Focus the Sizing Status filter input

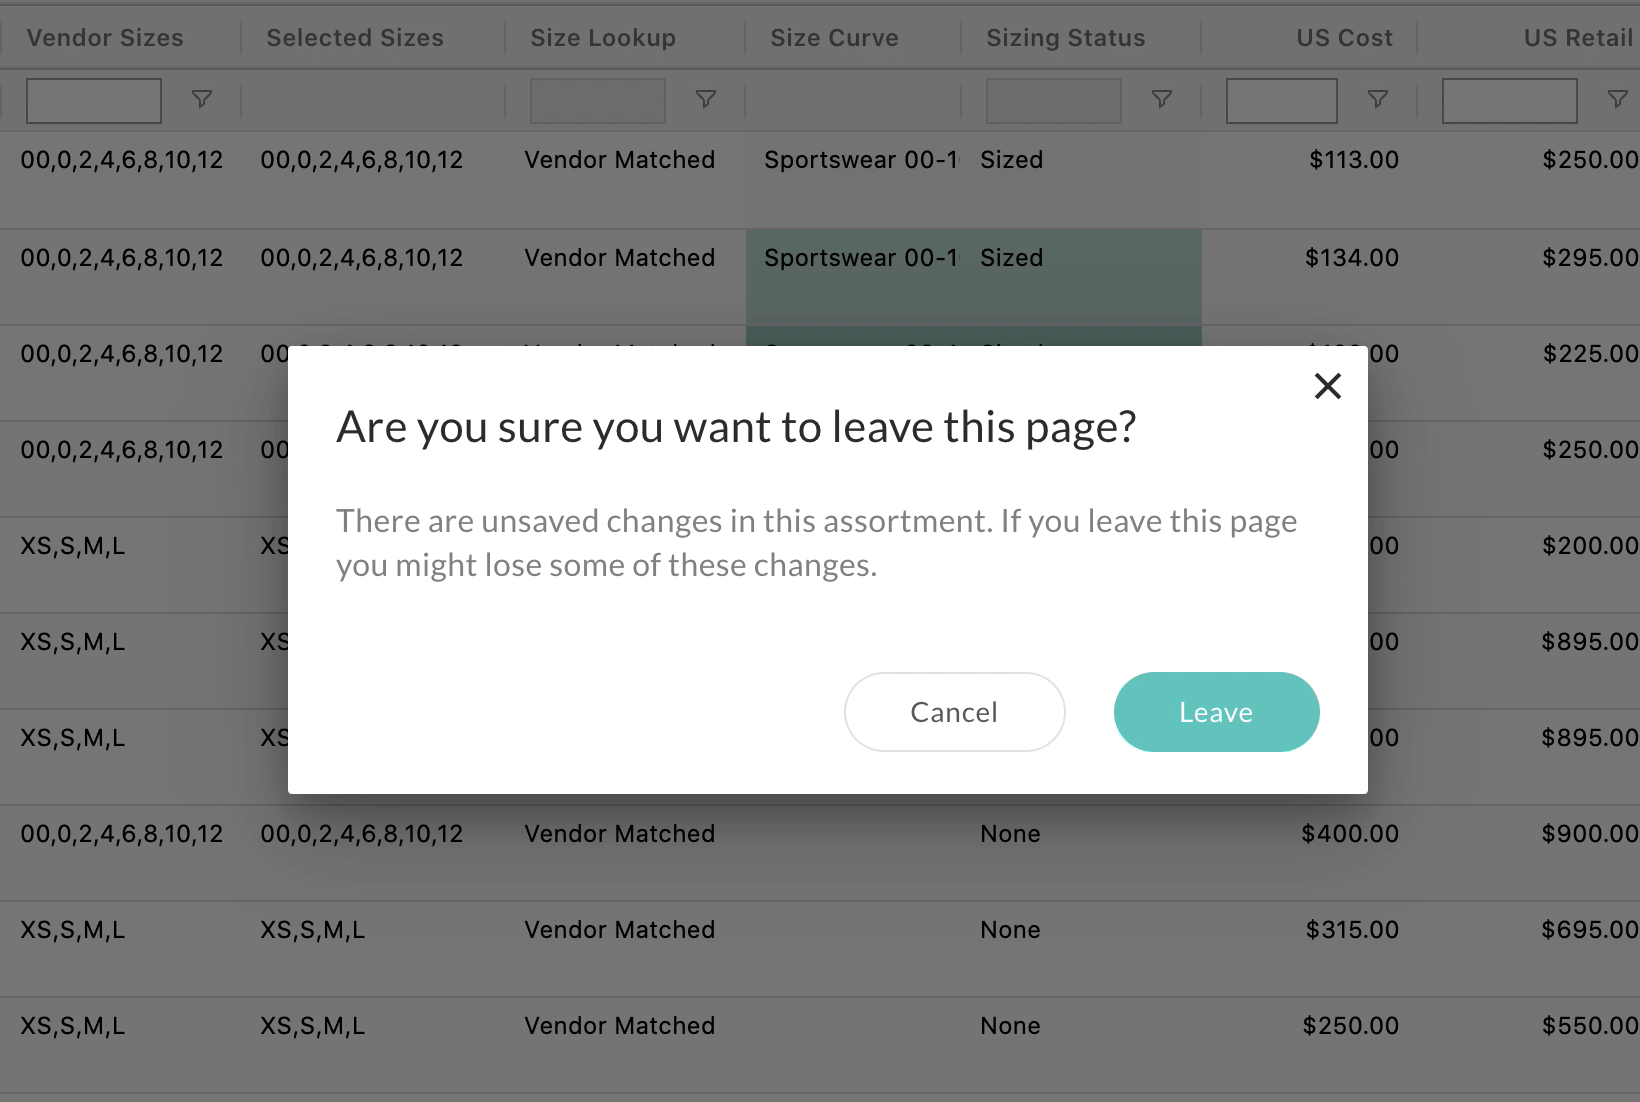point(1054,101)
